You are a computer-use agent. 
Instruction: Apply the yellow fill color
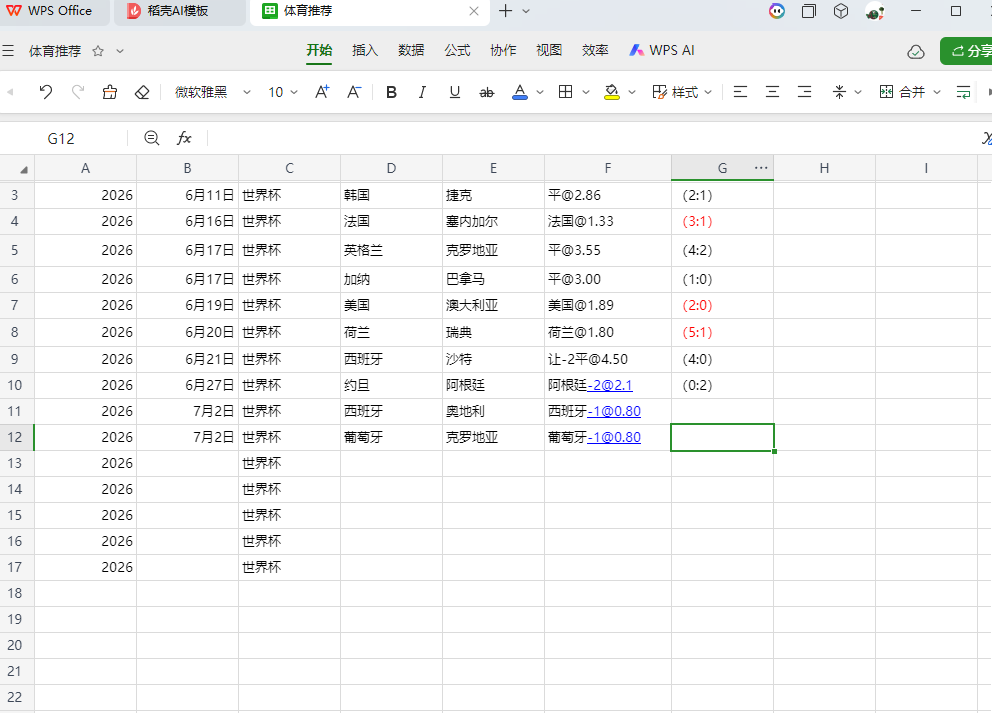[612, 92]
